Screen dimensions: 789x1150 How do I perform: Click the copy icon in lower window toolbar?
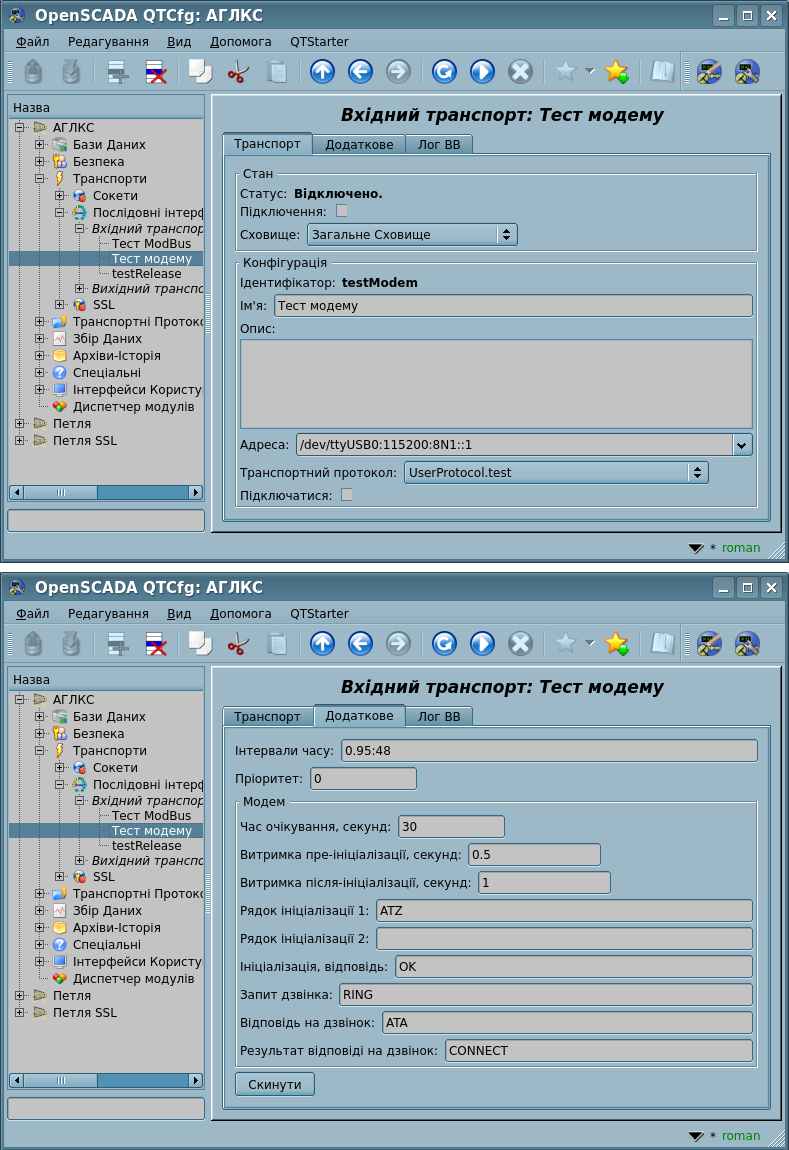click(200, 644)
